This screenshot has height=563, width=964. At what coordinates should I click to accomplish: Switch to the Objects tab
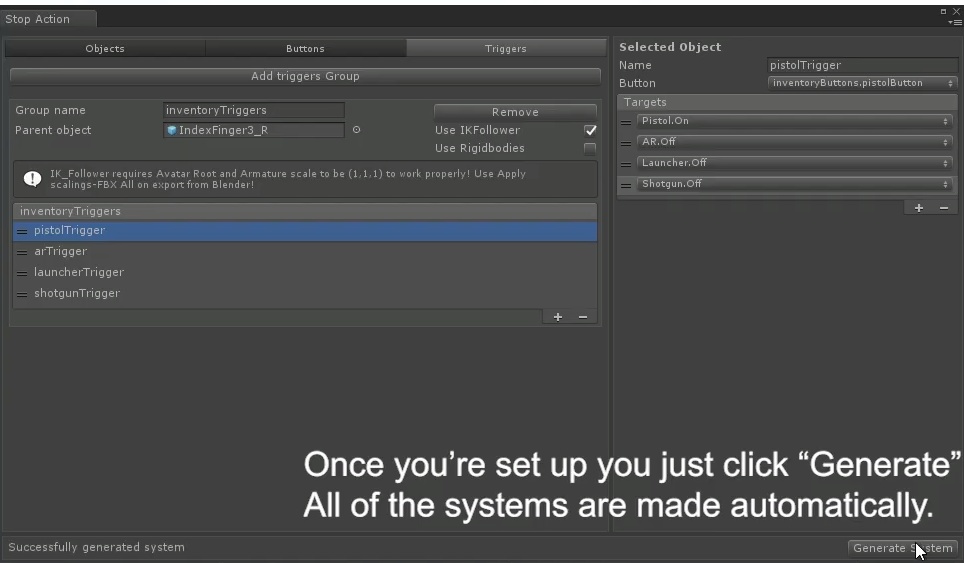(x=105, y=49)
